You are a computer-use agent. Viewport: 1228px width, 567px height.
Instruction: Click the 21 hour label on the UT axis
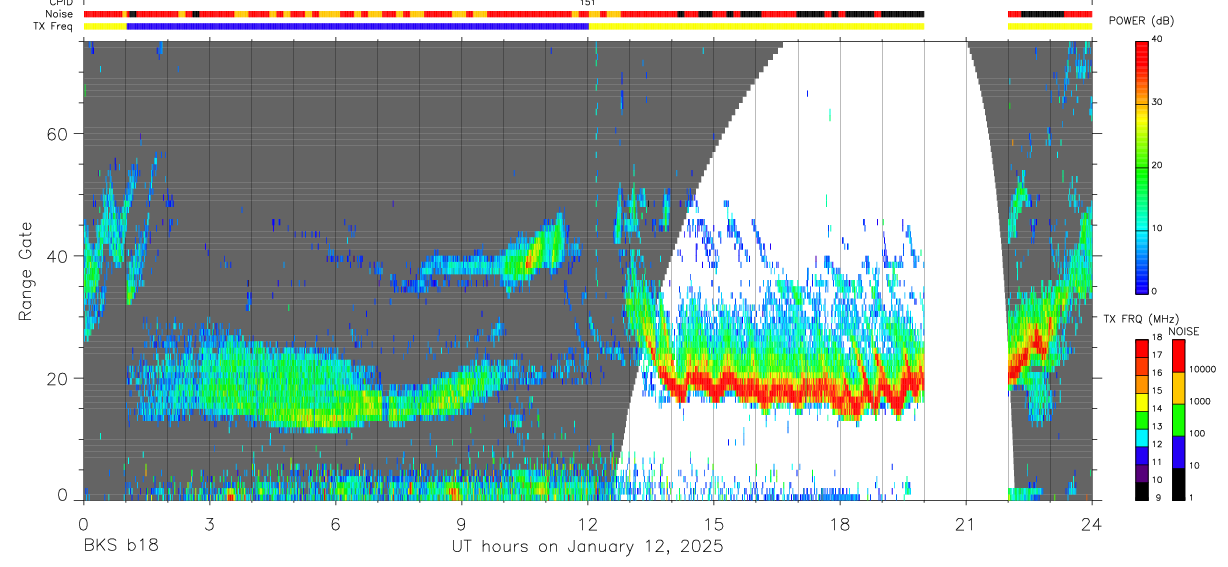(x=966, y=522)
